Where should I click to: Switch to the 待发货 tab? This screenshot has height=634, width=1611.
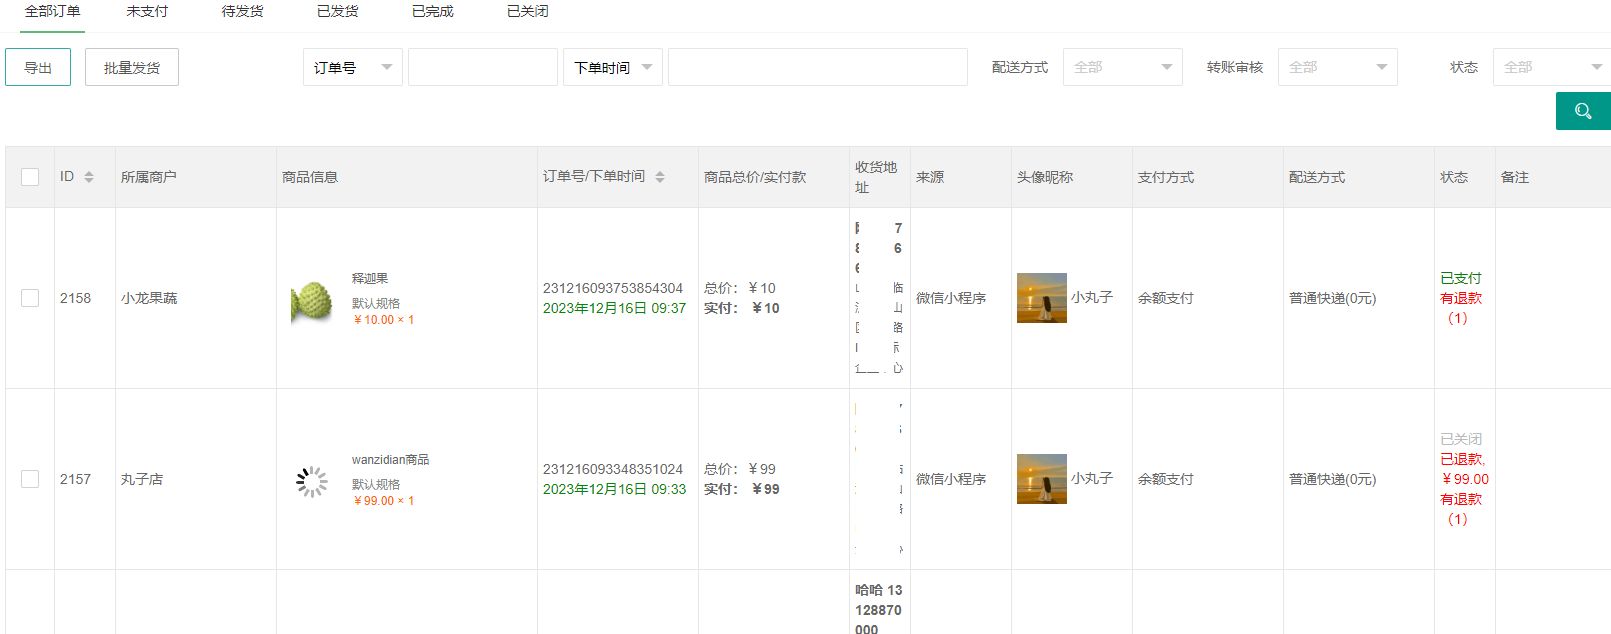click(x=242, y=11)
